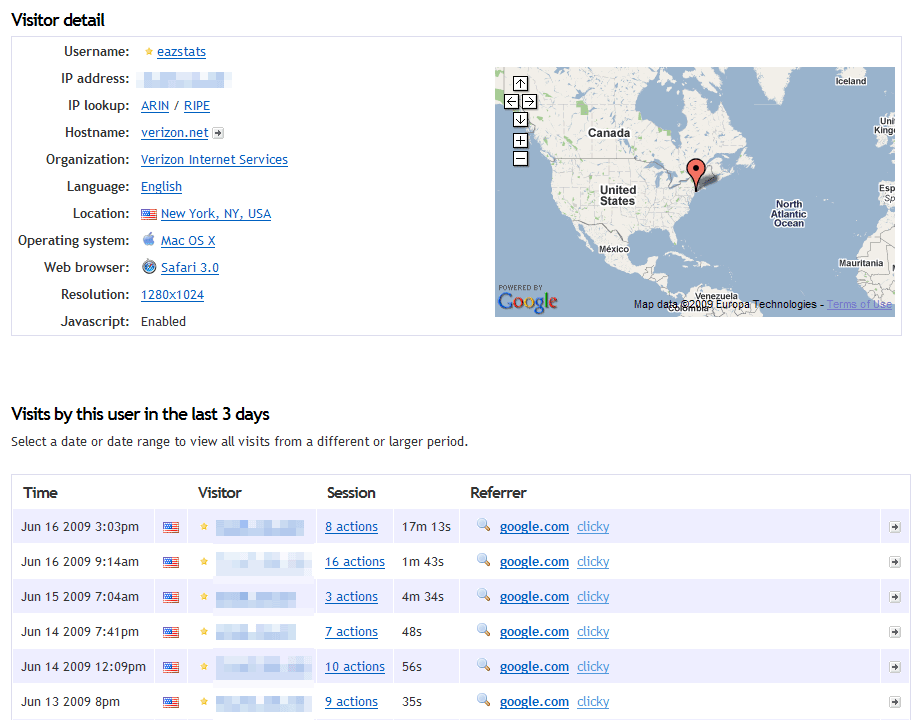Click the 'Jun 15 2009 7:04am' time cell

point(80,596)
